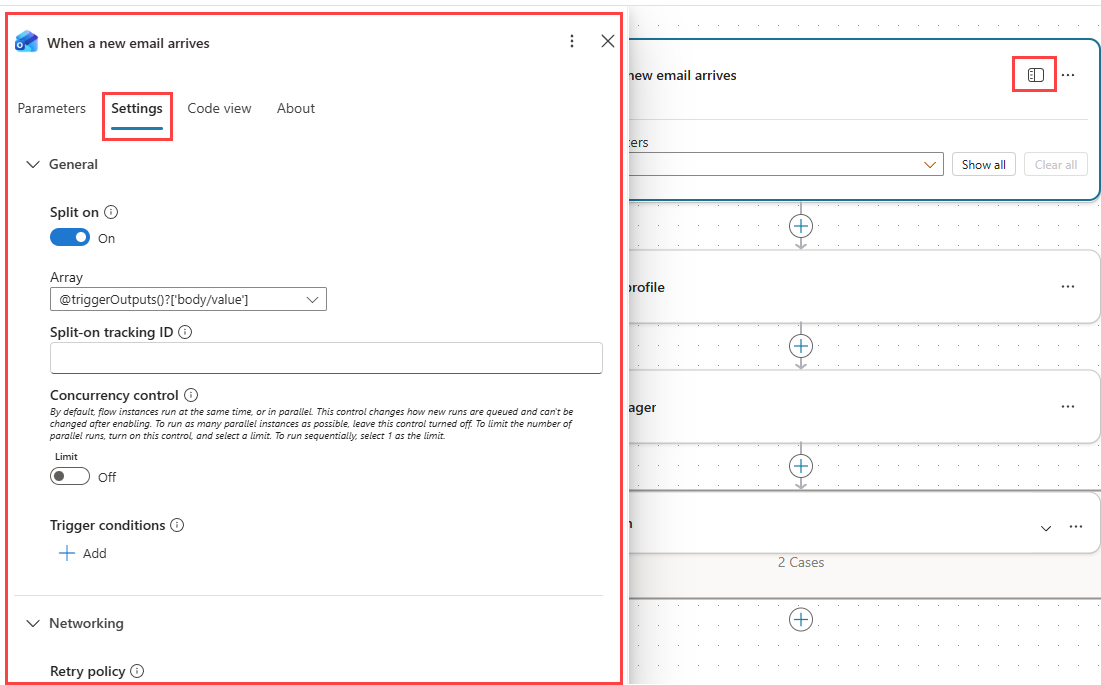1101x685 pixels.
Task: Insert step with plus below 2 Cases
Action: pyautogui.click(x=800, y=619)
